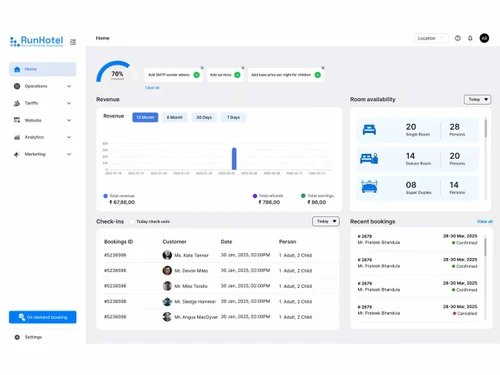Click the Analytics chart icon in the sidebar

point(17,137)
